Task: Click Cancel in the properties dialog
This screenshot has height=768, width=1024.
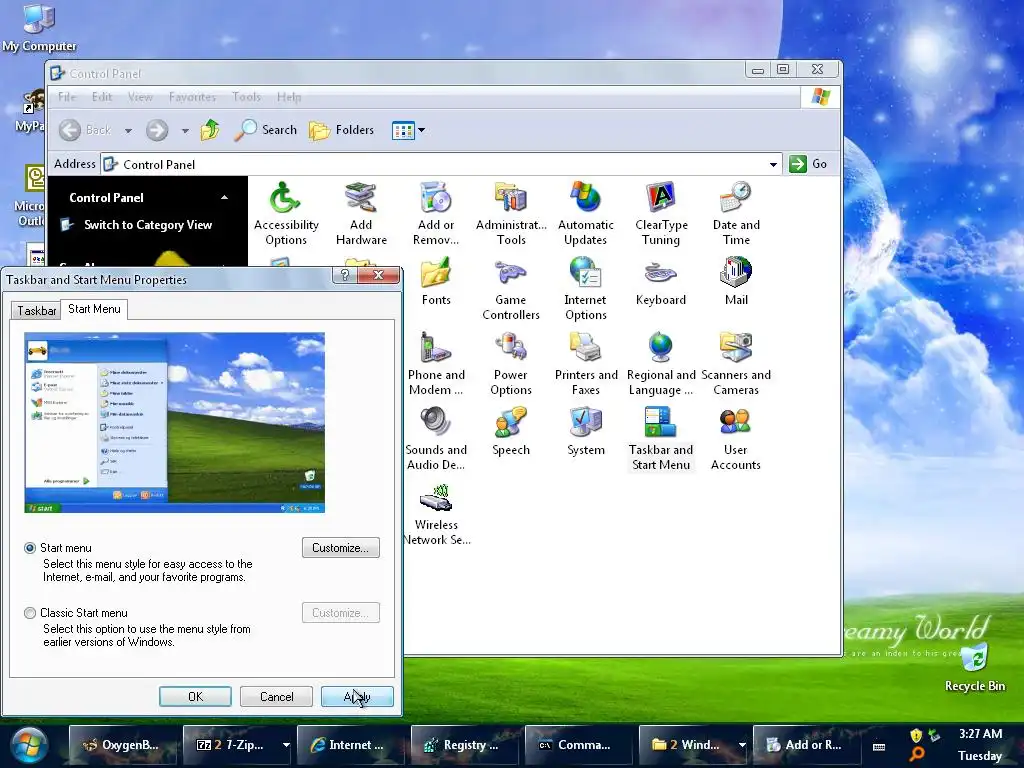Action: point(276,697)
